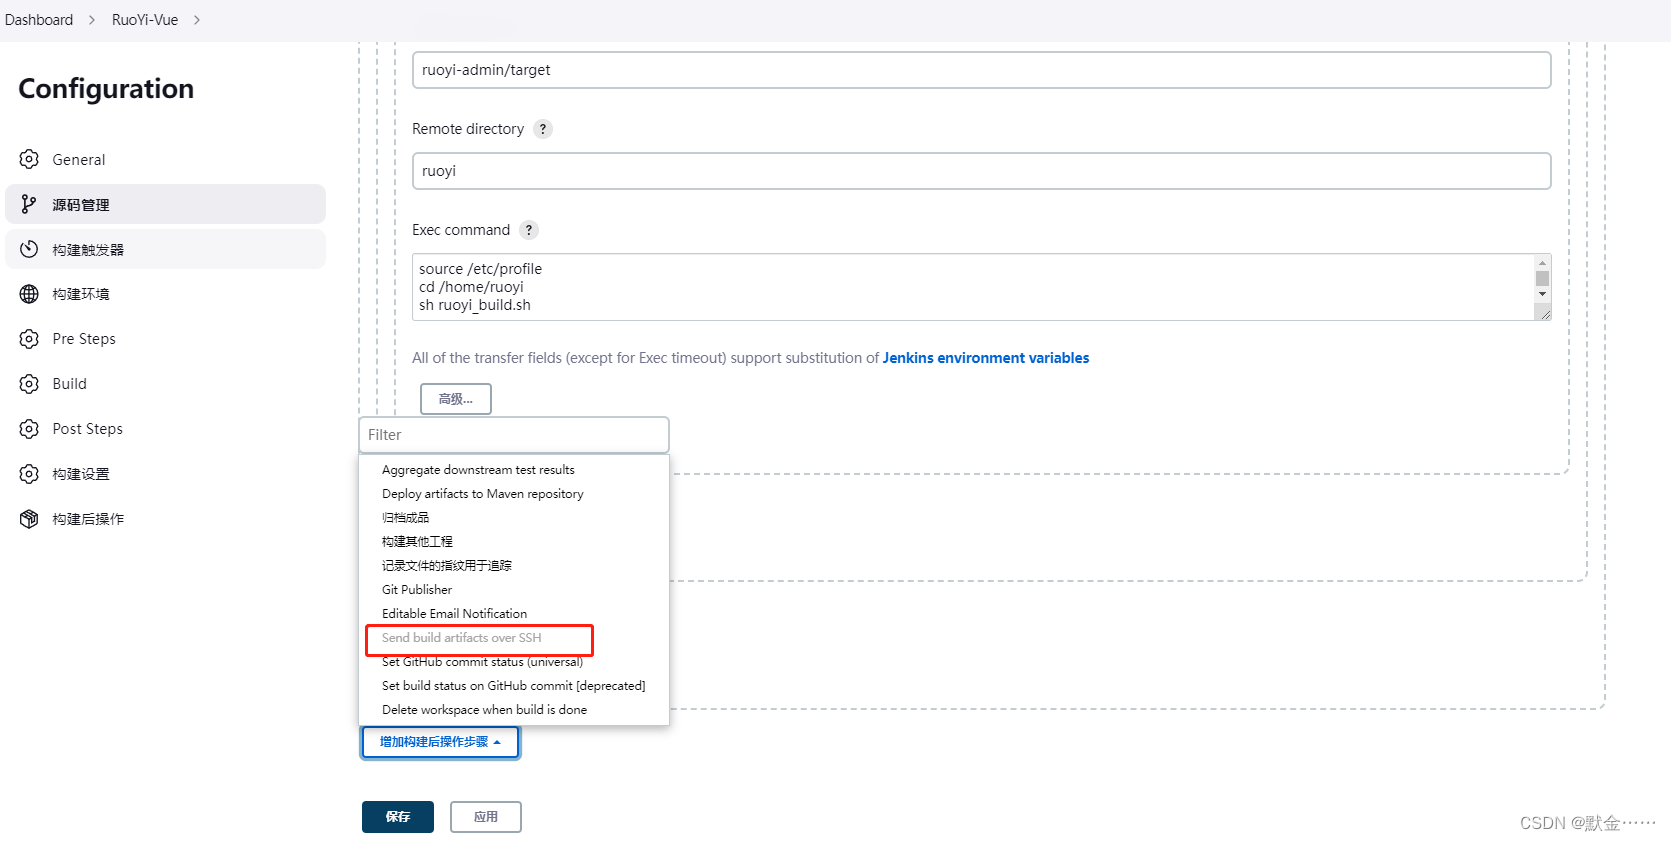Click the 构建触发器 clock icon

(x=29, y=249)
